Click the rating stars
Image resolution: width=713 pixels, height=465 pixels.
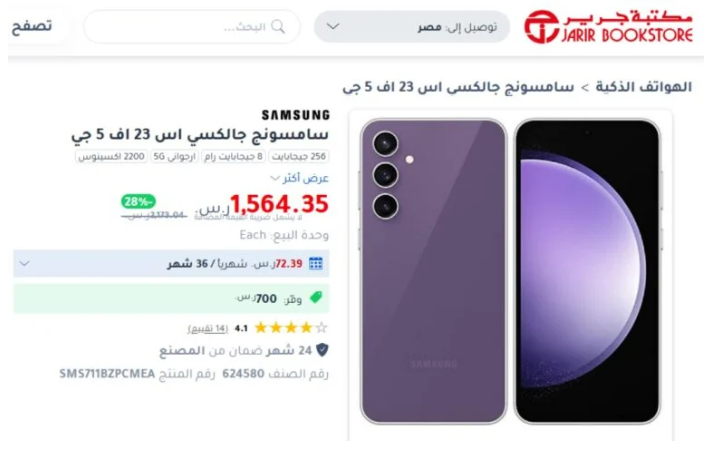tap(291, 327)
